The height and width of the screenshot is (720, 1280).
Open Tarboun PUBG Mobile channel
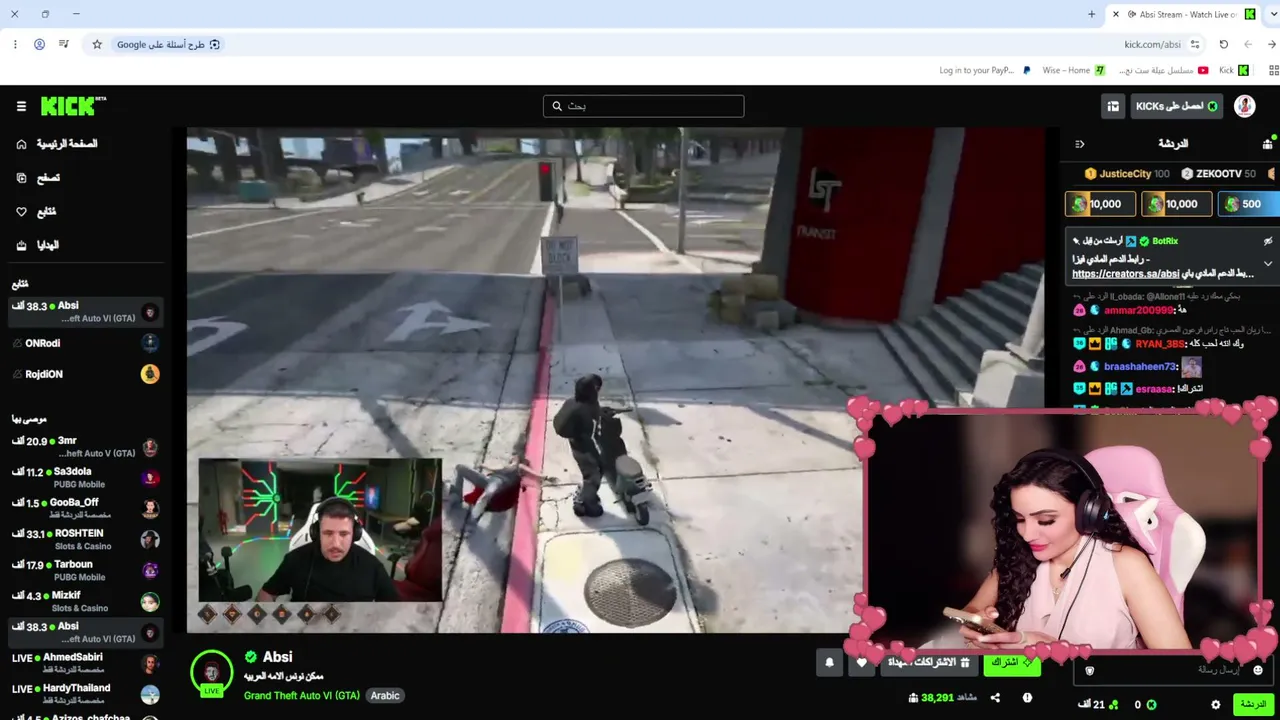[84, 571]
